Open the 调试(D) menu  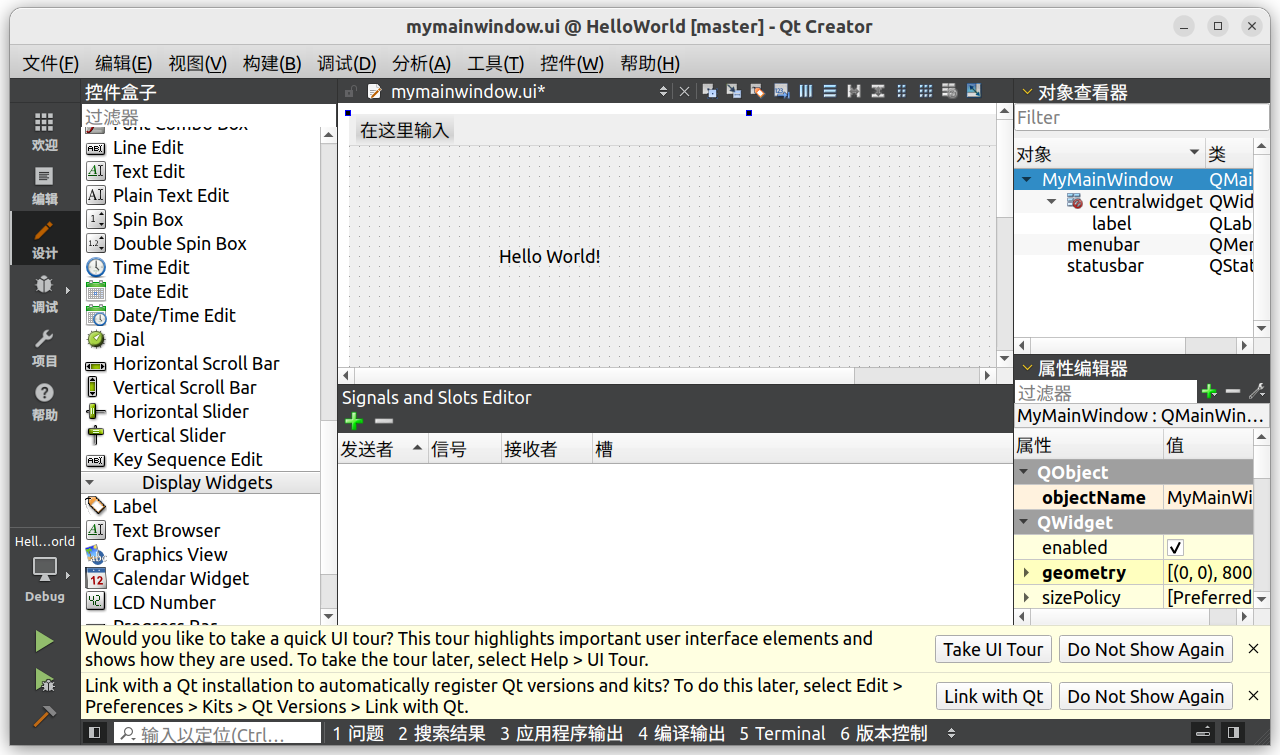pos(347,63)
